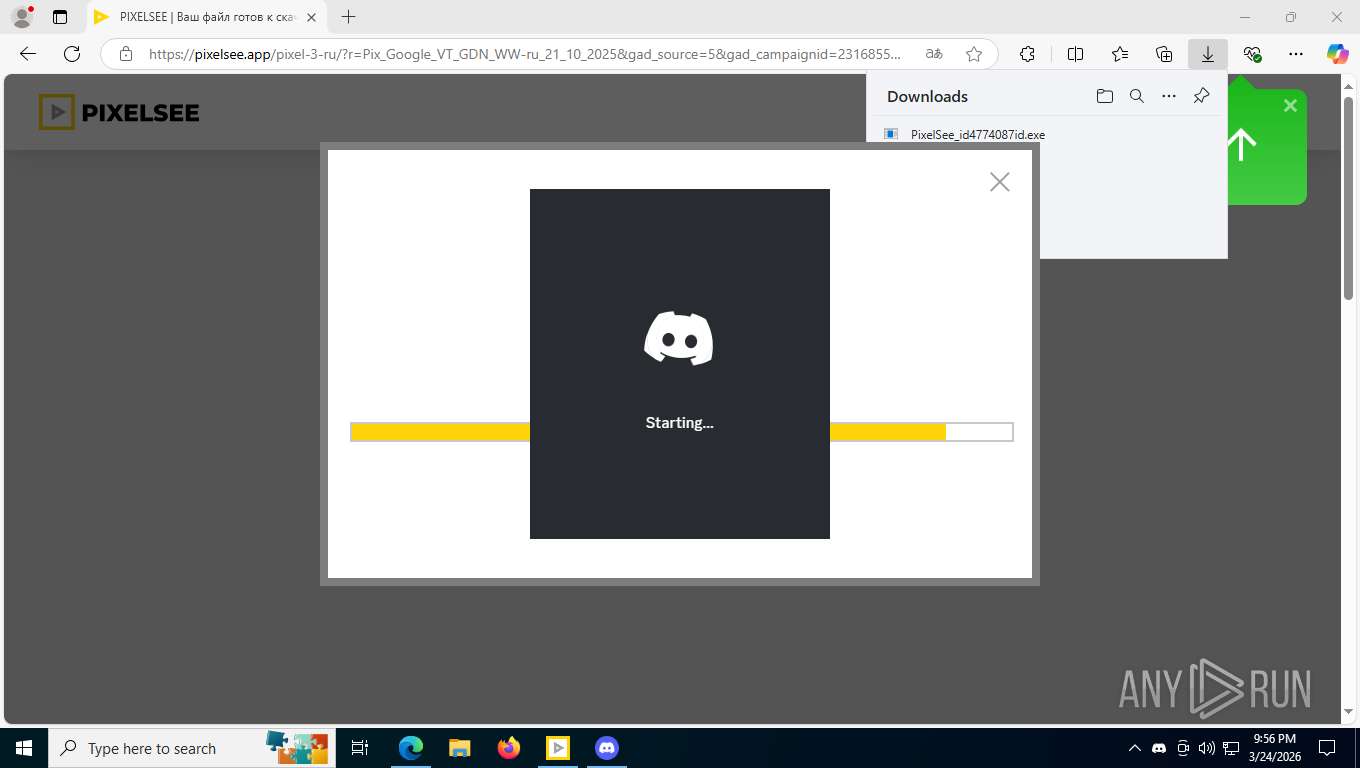Open more options in Downloads panel

click(x=1169, y=96)
